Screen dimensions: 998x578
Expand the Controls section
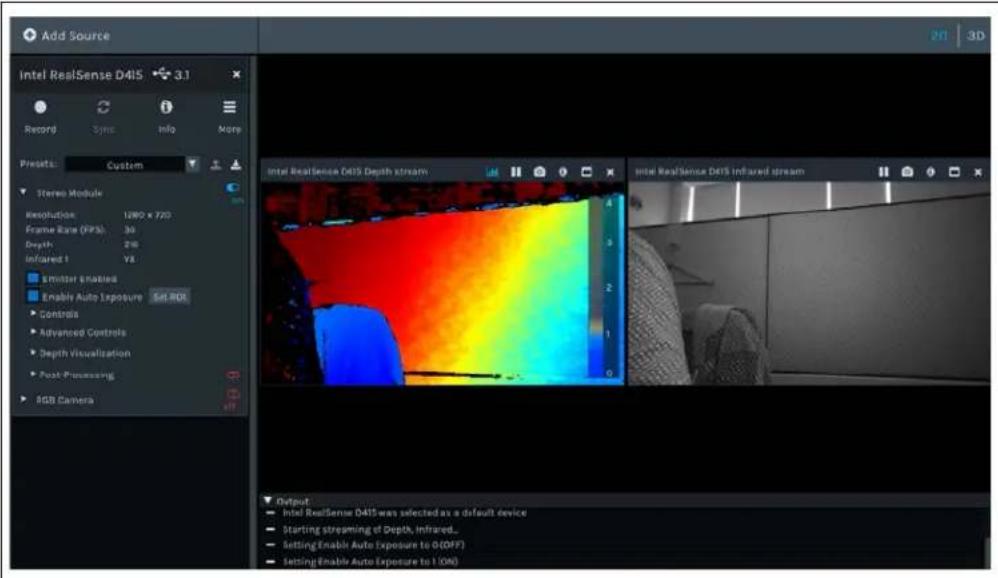[x=33, y=314]
